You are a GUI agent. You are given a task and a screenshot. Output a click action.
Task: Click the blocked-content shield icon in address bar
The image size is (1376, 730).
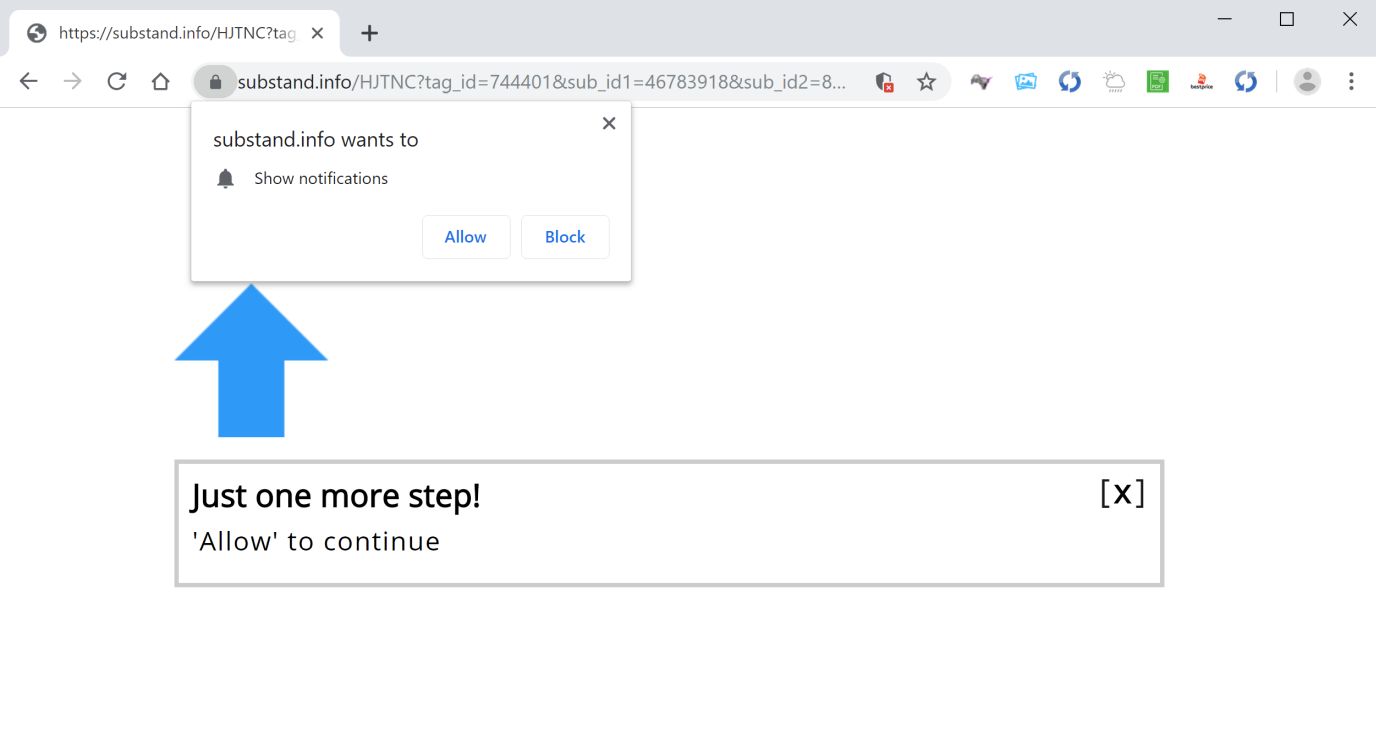[884, 82]
